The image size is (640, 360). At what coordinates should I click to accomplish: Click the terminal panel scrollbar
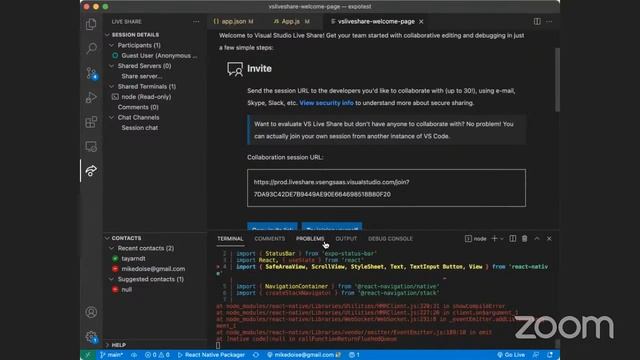tap(557, 343)
